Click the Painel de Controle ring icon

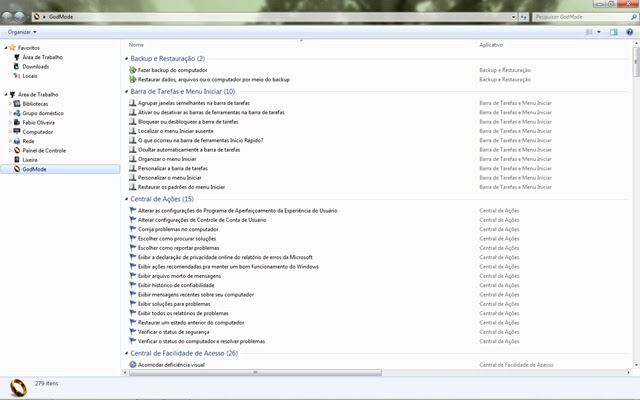pos(17,150)
